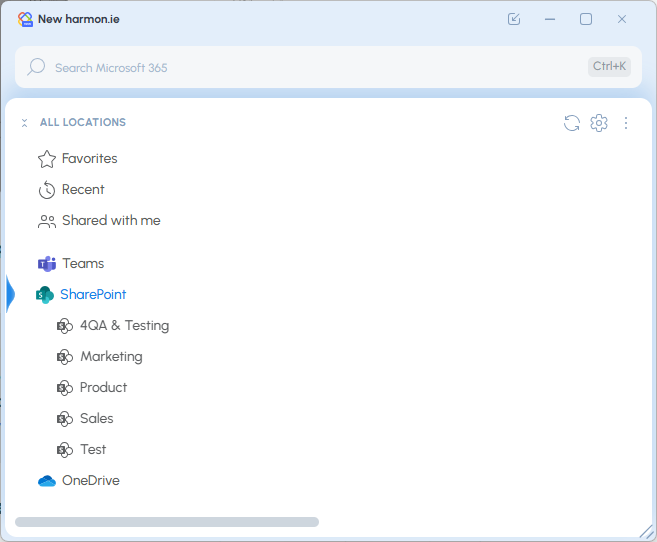
Task: Click the Ctrl+K shortcut badge
Action: [609, 66]
